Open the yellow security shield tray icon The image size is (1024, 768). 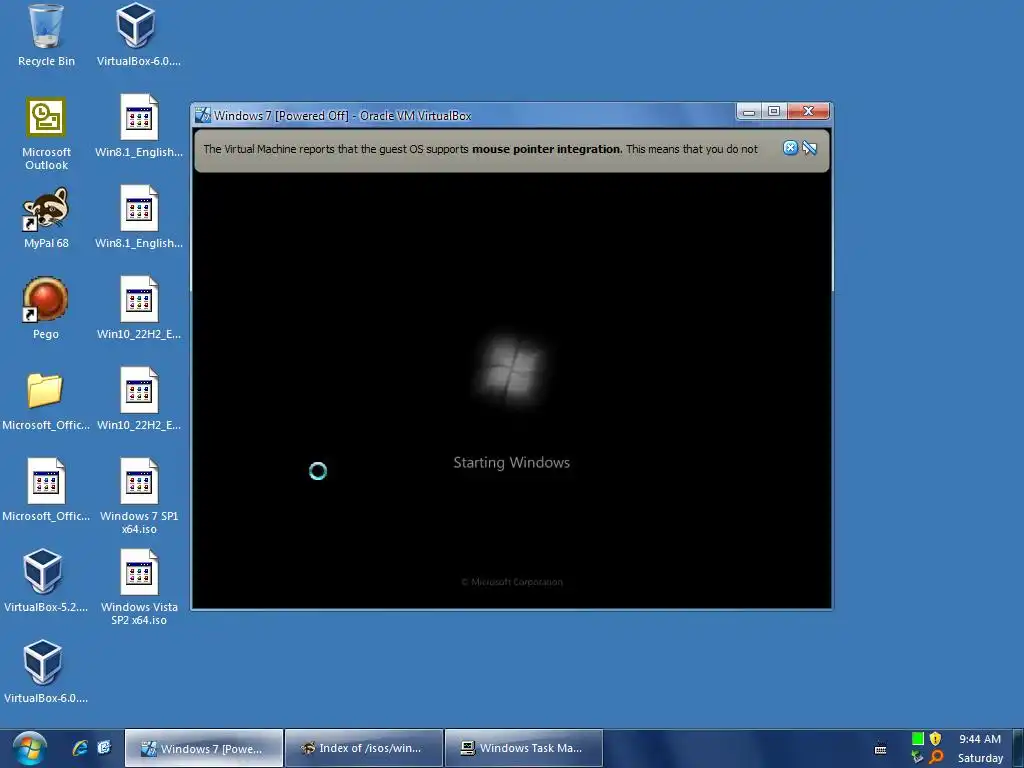click(935, 739)
